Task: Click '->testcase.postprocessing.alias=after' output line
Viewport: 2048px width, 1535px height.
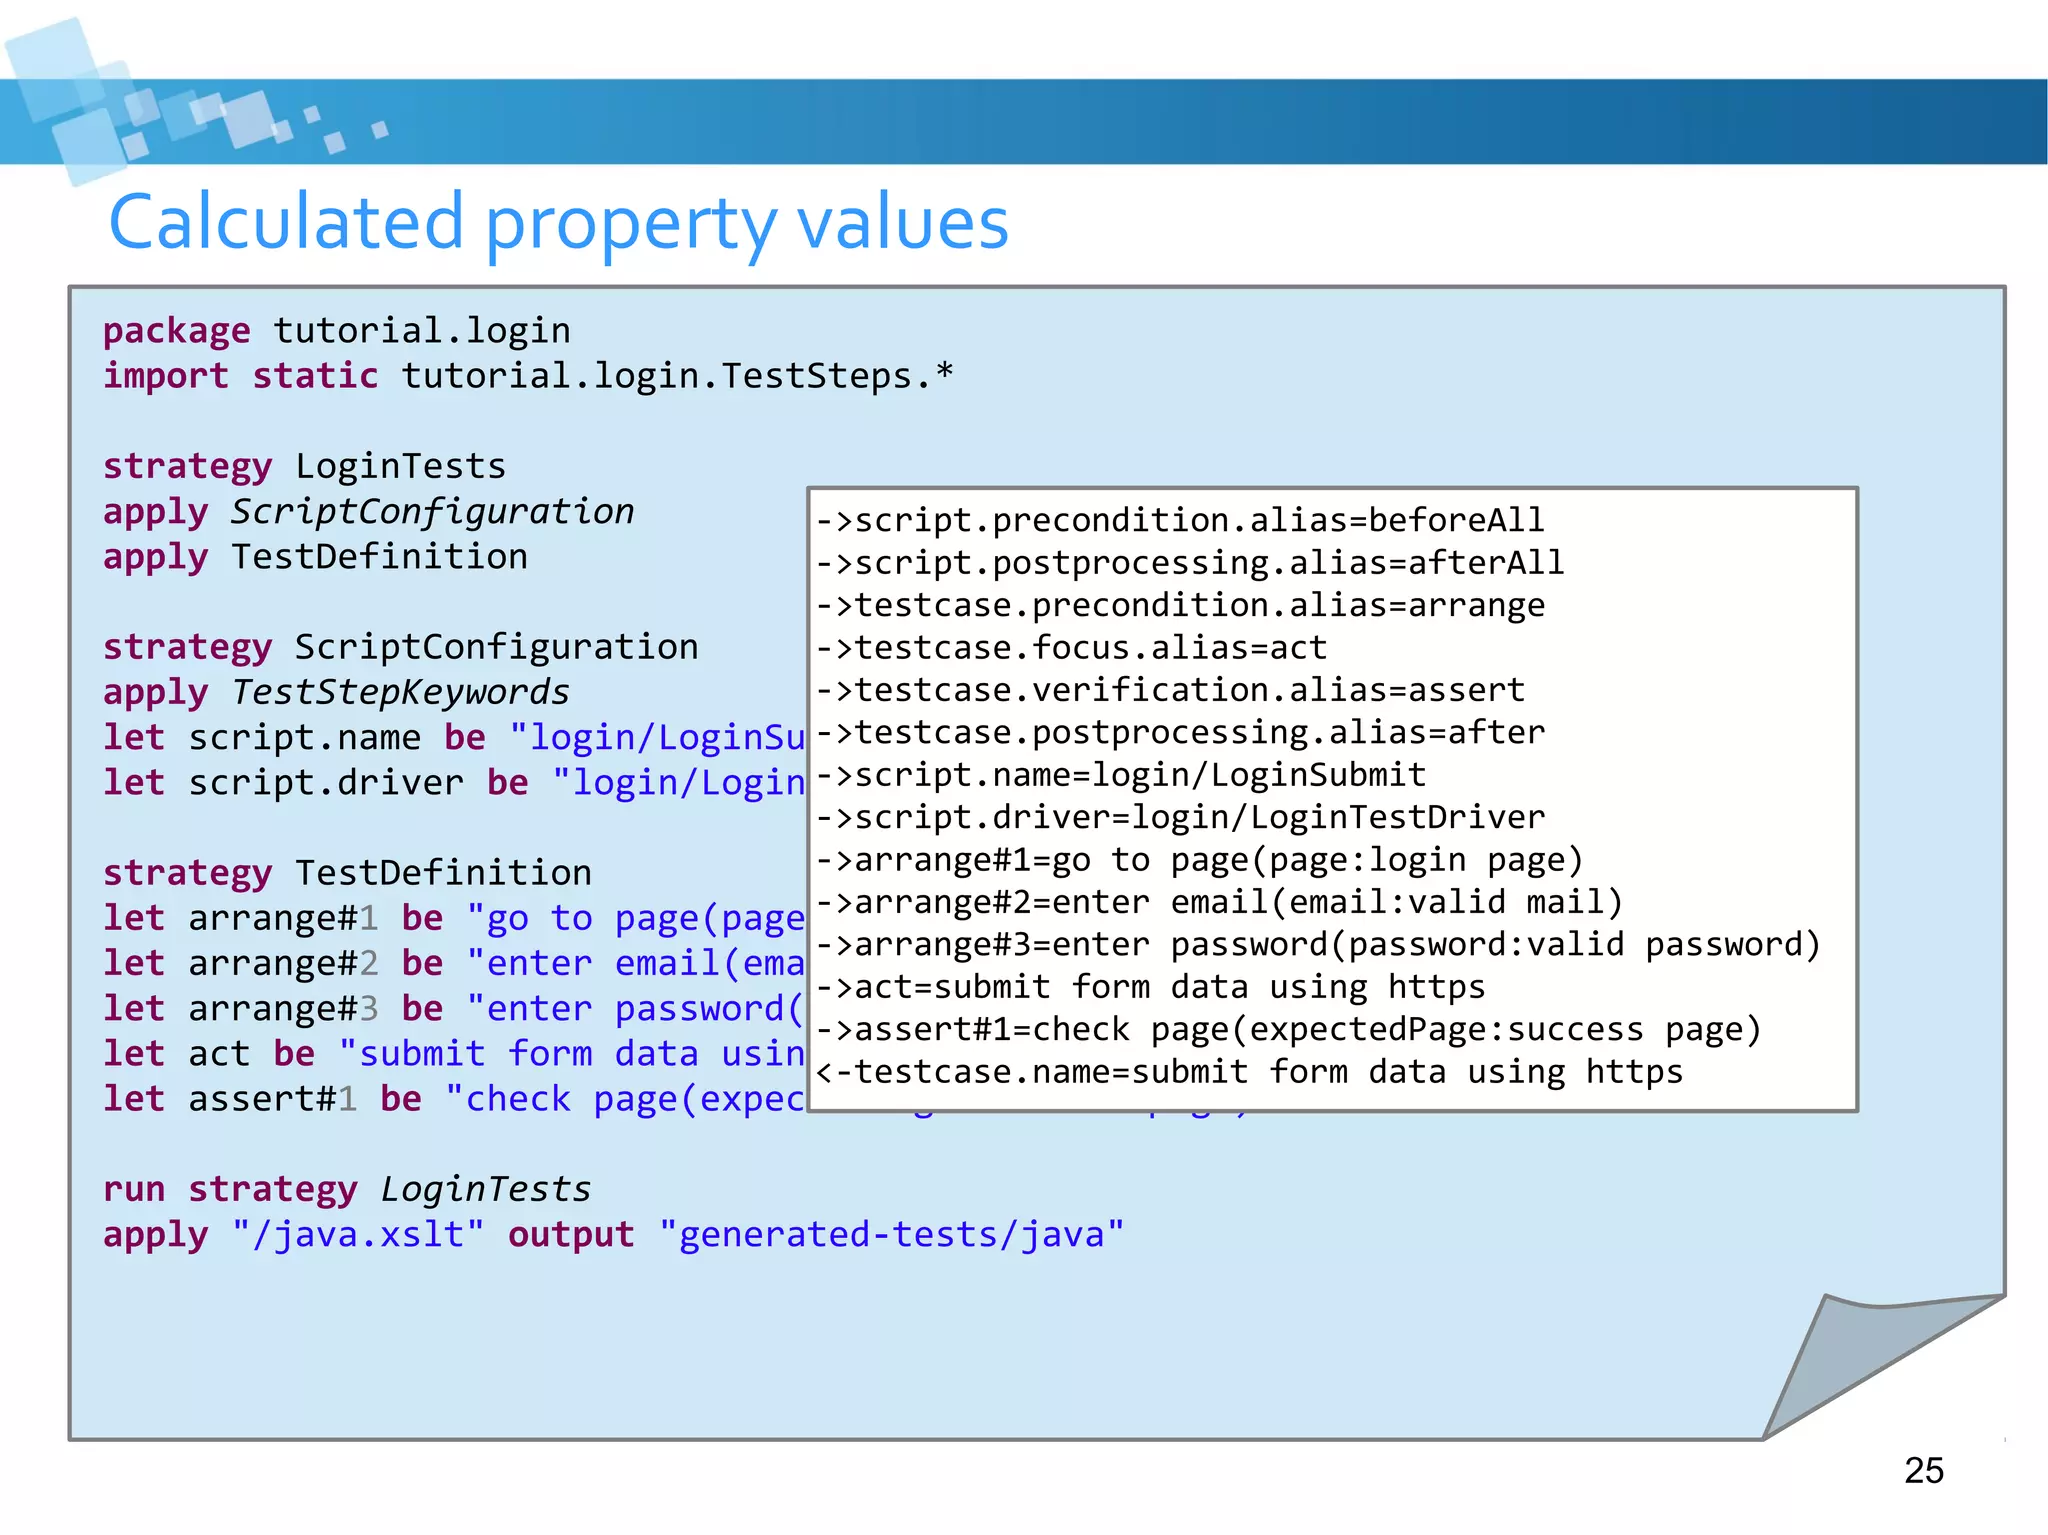Action: tap(1180, 733)
